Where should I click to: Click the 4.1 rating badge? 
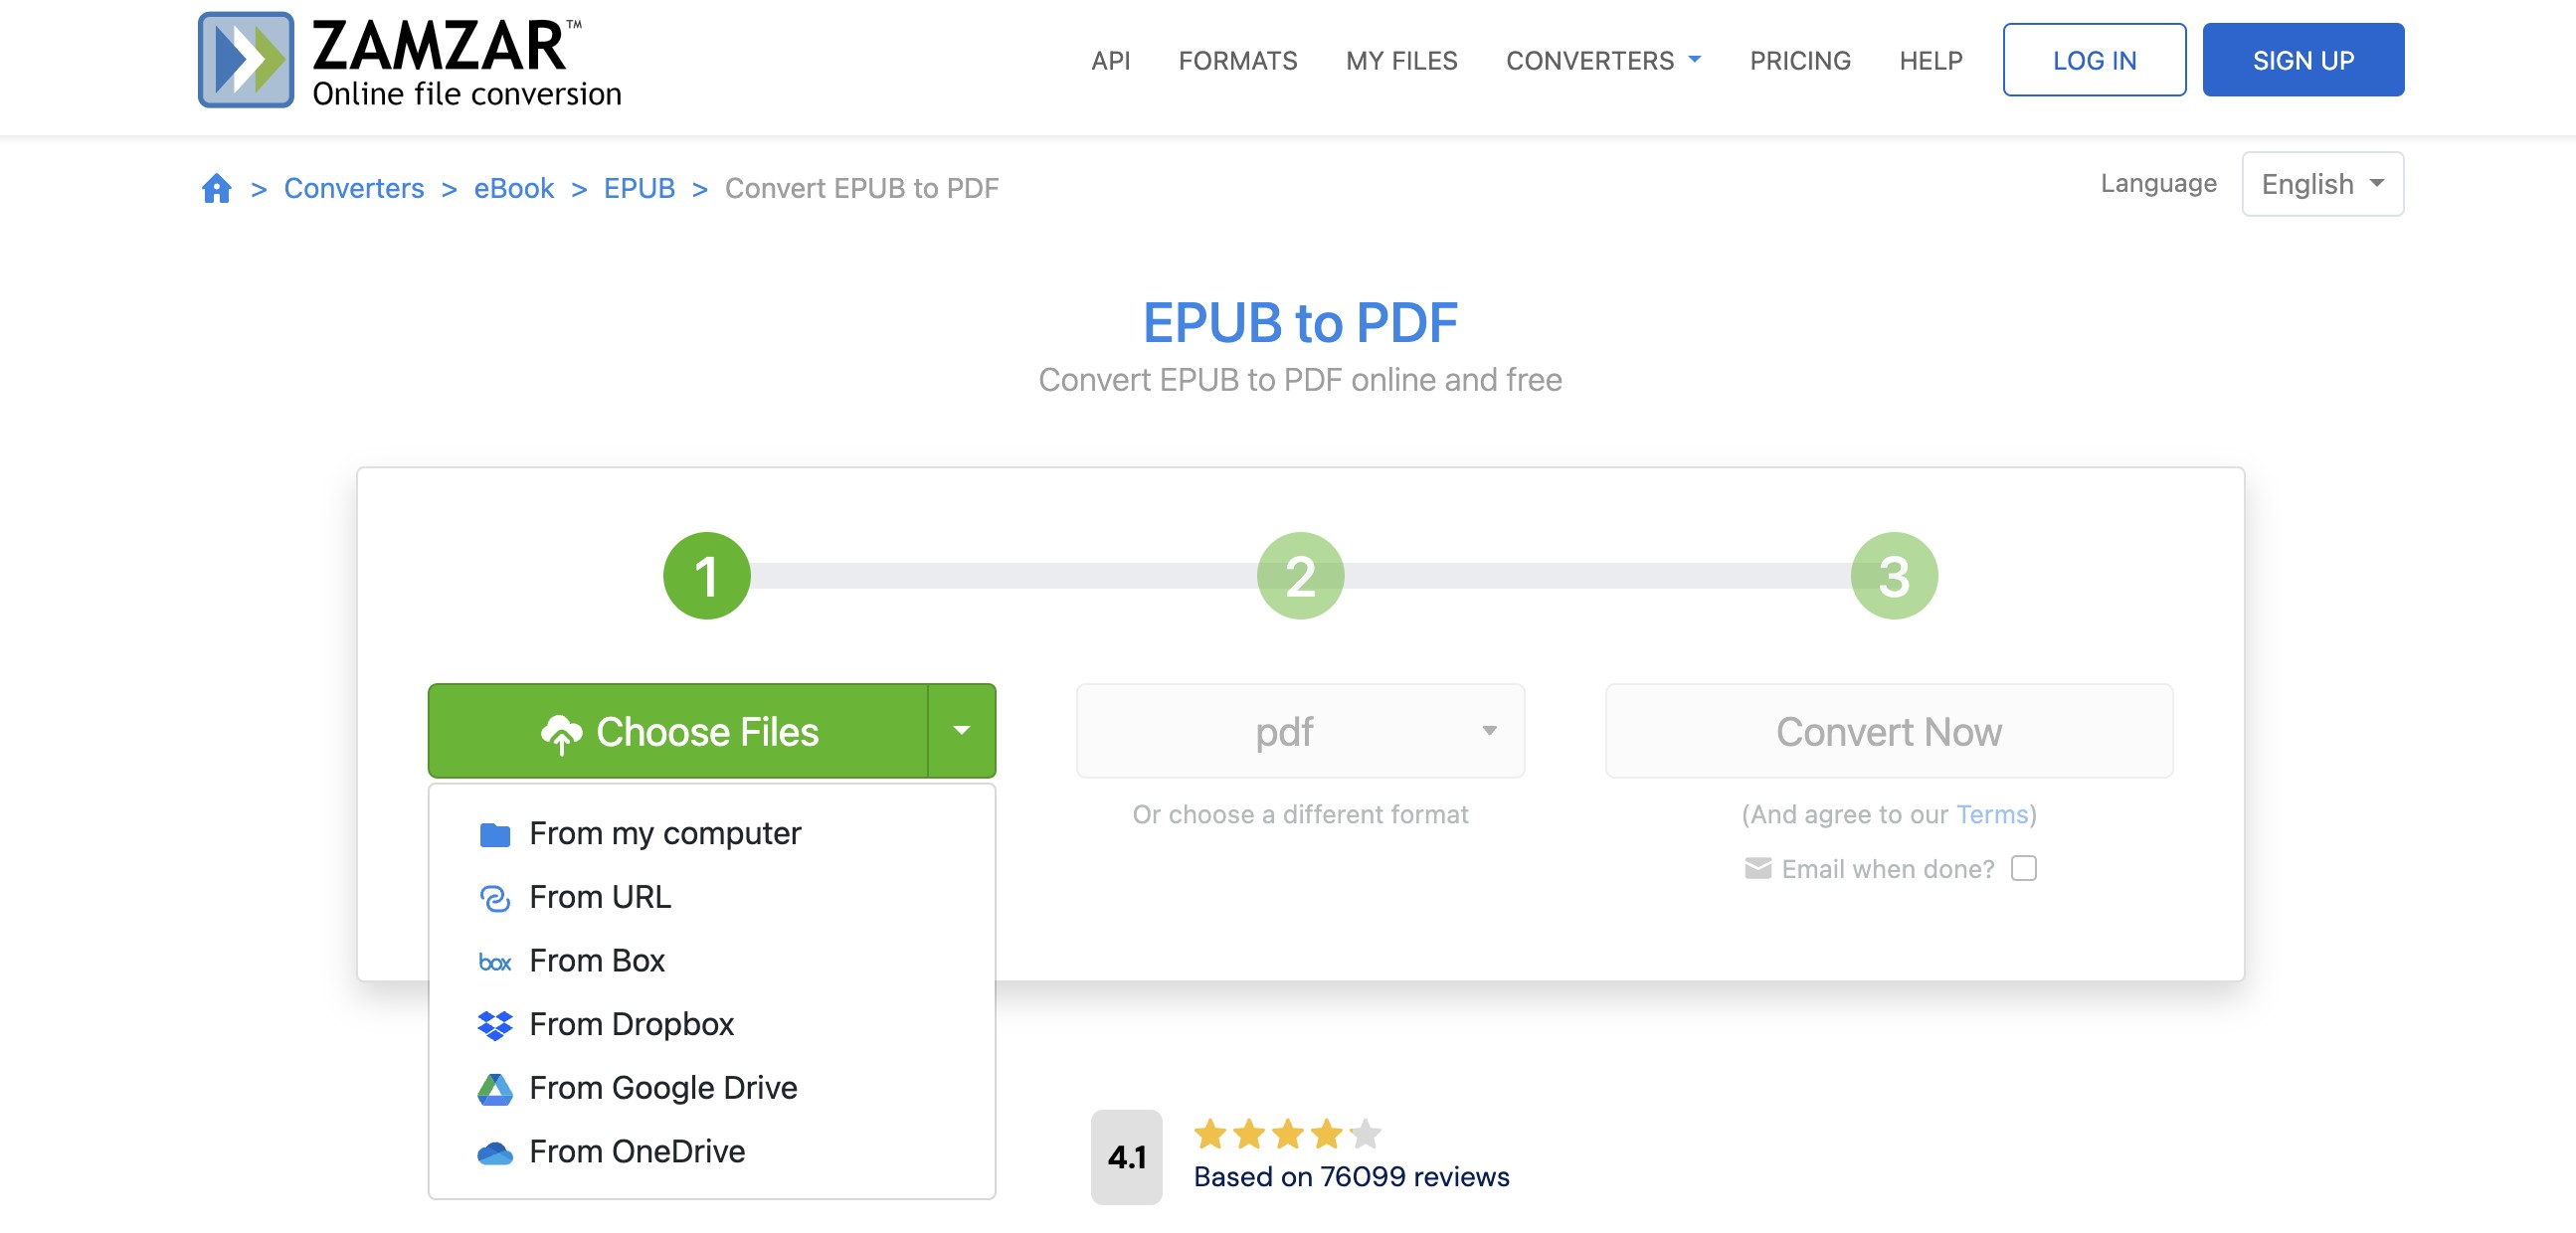click(x=1126, y=1157)
